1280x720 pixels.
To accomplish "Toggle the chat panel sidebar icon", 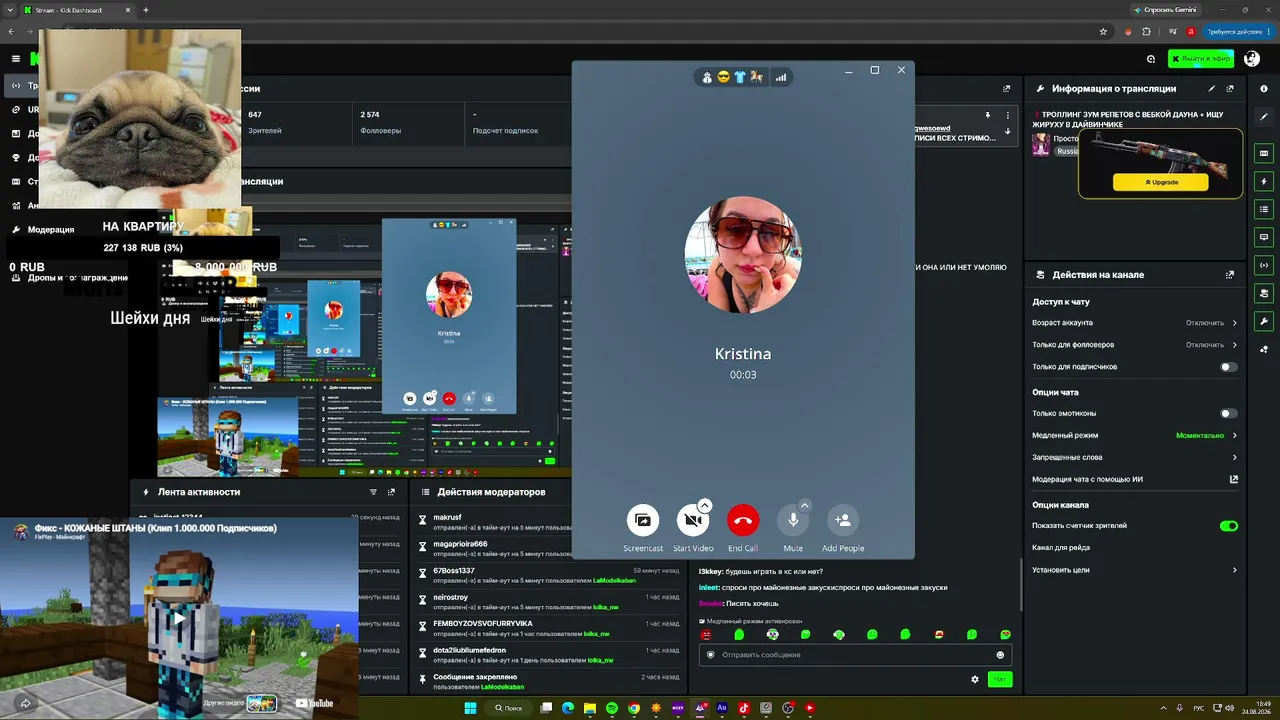I will point(1264,237).
